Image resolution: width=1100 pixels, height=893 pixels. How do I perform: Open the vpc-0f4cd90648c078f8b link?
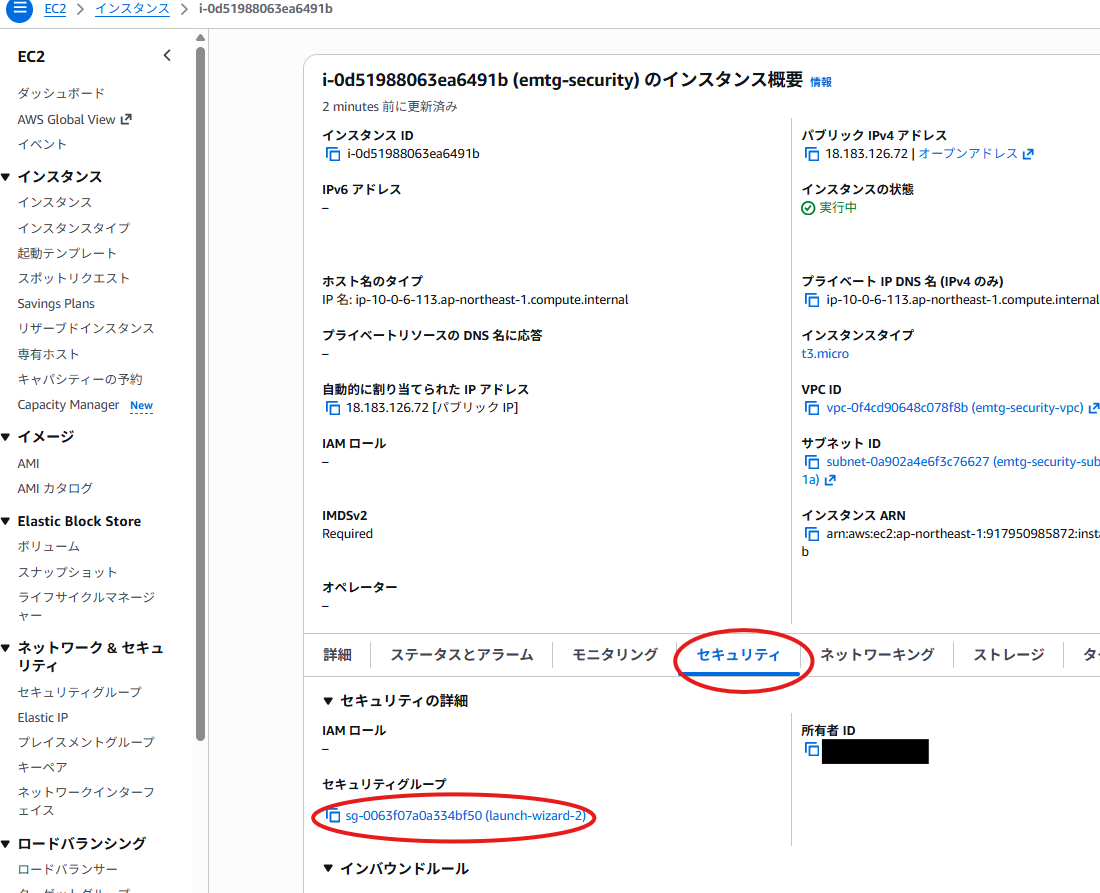pyautogui.click(x=955, y=408)
